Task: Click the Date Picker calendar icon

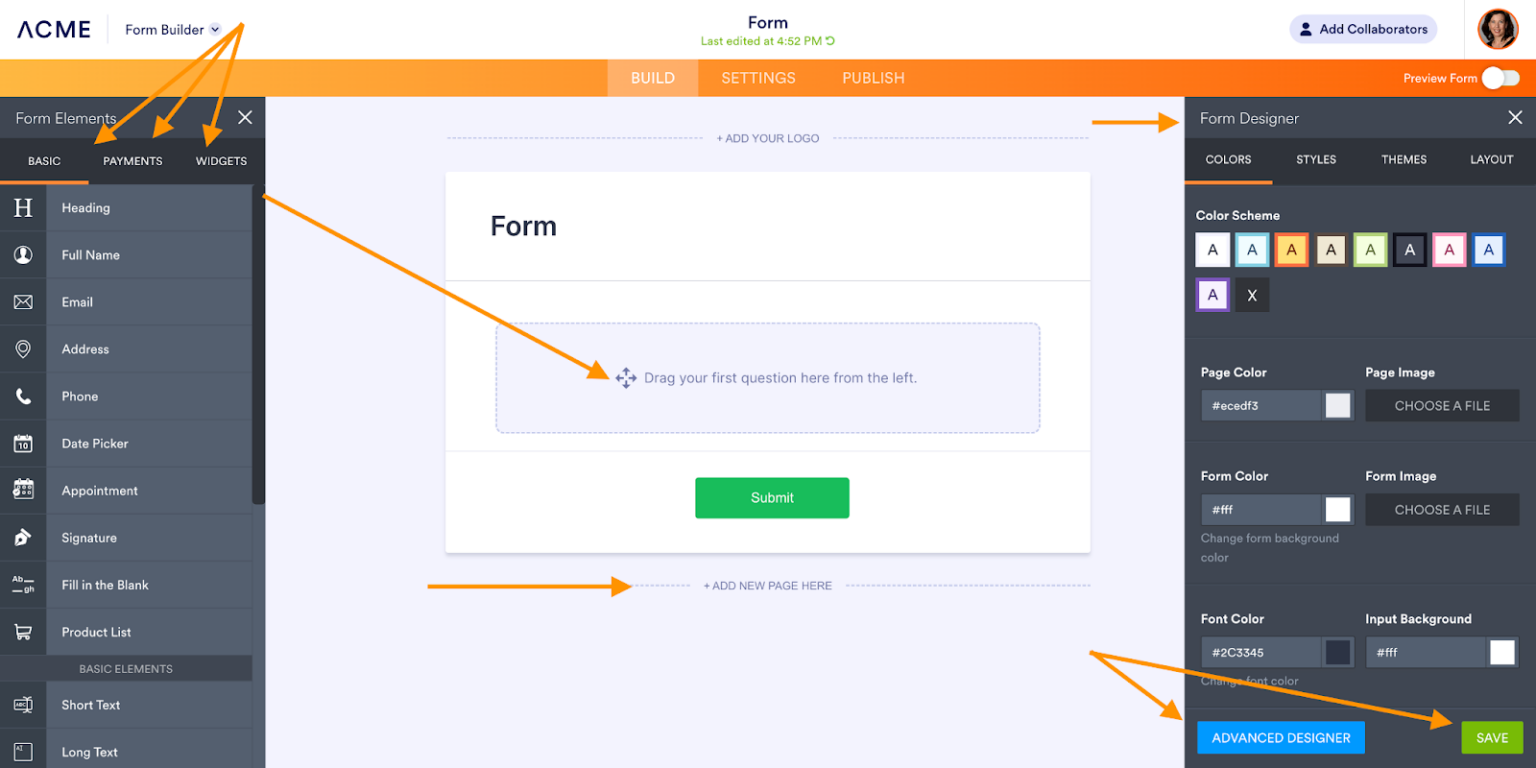Action: click(22, 443)
